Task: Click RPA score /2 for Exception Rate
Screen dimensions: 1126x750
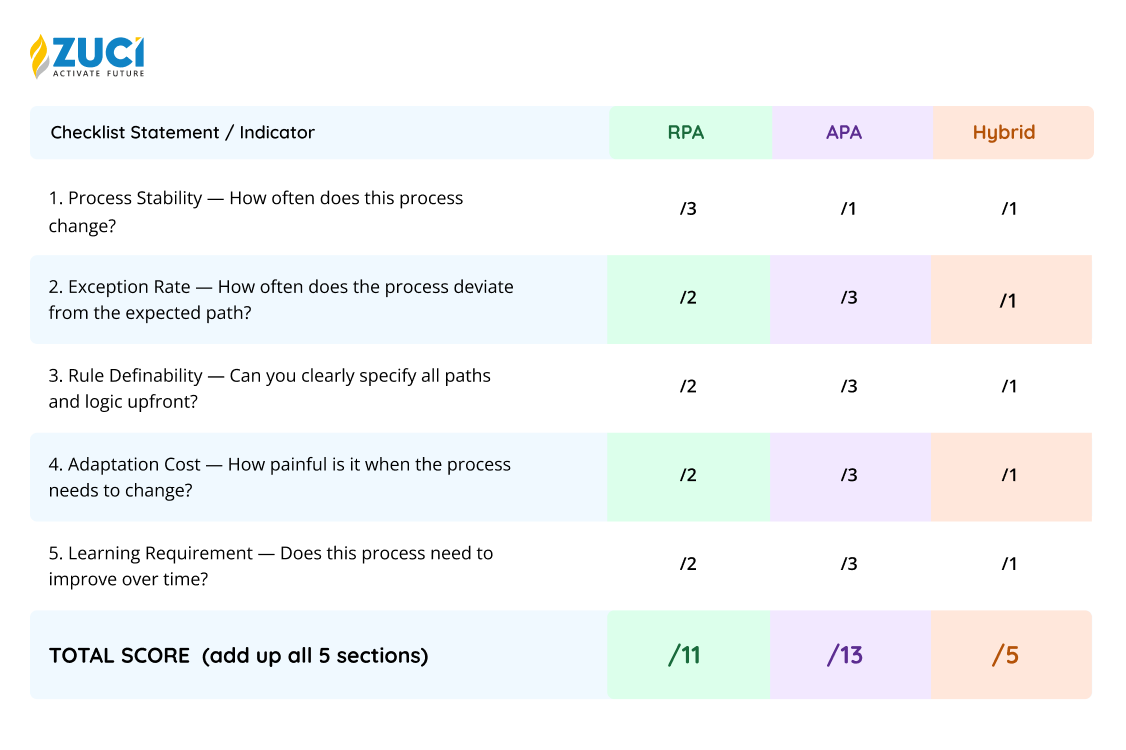Action: [x=688, y=297]
